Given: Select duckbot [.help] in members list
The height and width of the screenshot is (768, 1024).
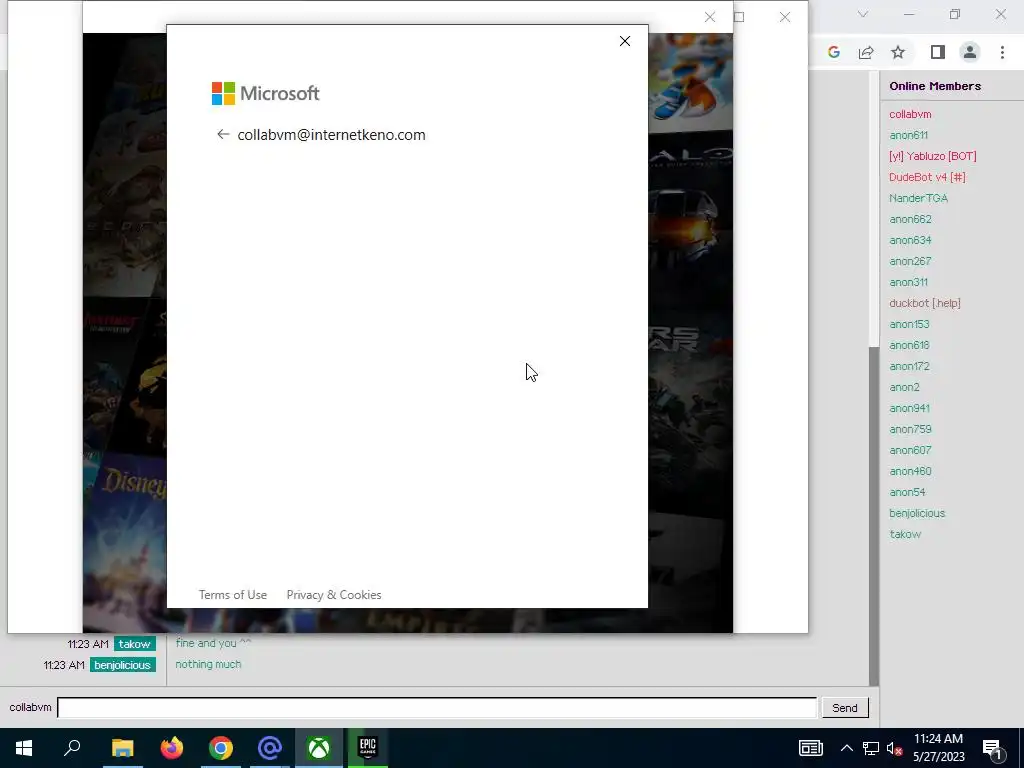Looking at the screenshot, I should 925,303.
